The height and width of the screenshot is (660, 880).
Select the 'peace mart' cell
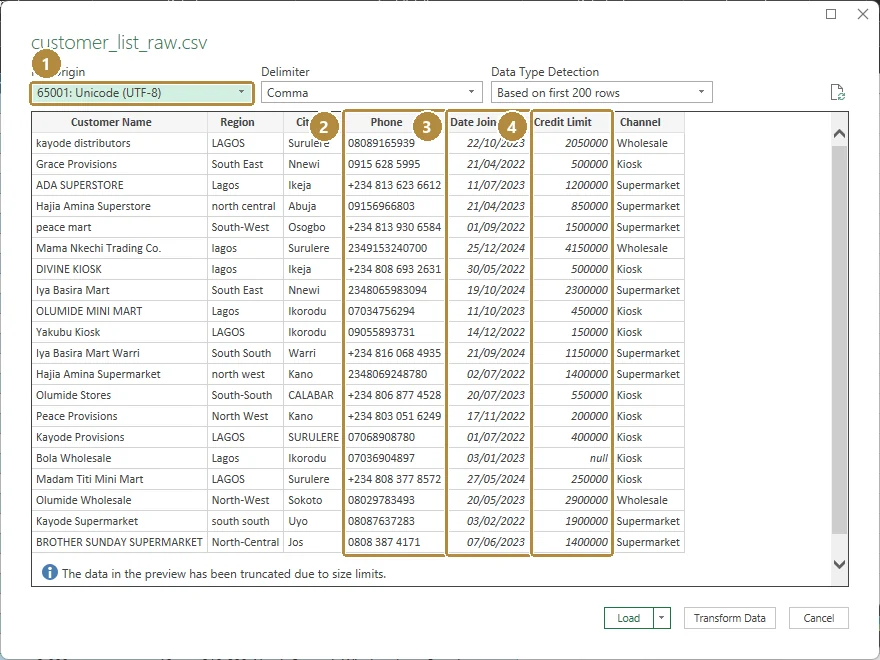pos(120,227)
